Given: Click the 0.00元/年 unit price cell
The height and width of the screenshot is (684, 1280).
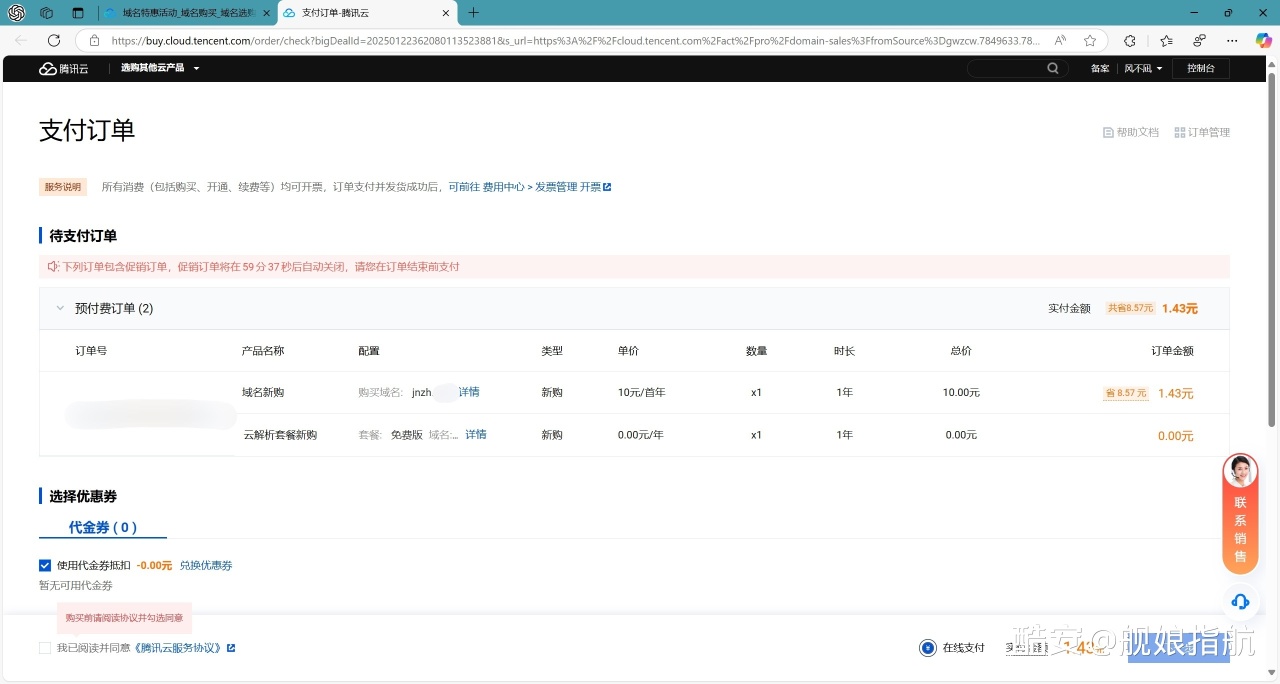Looking at the screenshot, I should [641, 435].
